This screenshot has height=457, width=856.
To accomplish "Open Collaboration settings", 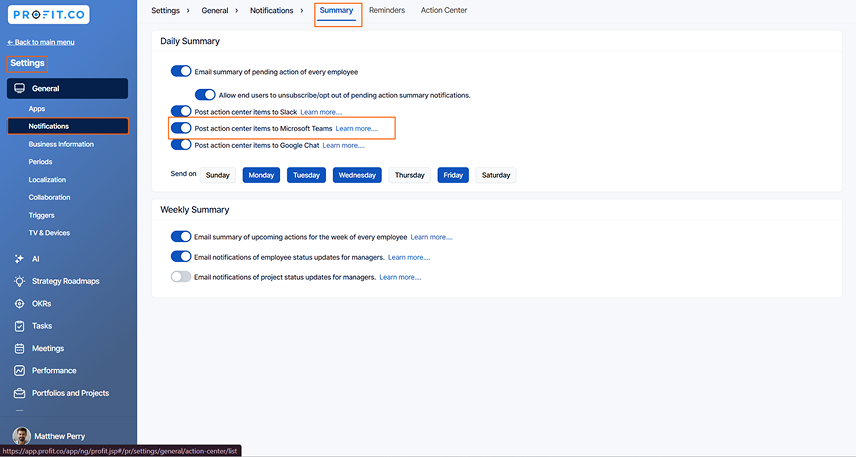I will tap(49, 197).
